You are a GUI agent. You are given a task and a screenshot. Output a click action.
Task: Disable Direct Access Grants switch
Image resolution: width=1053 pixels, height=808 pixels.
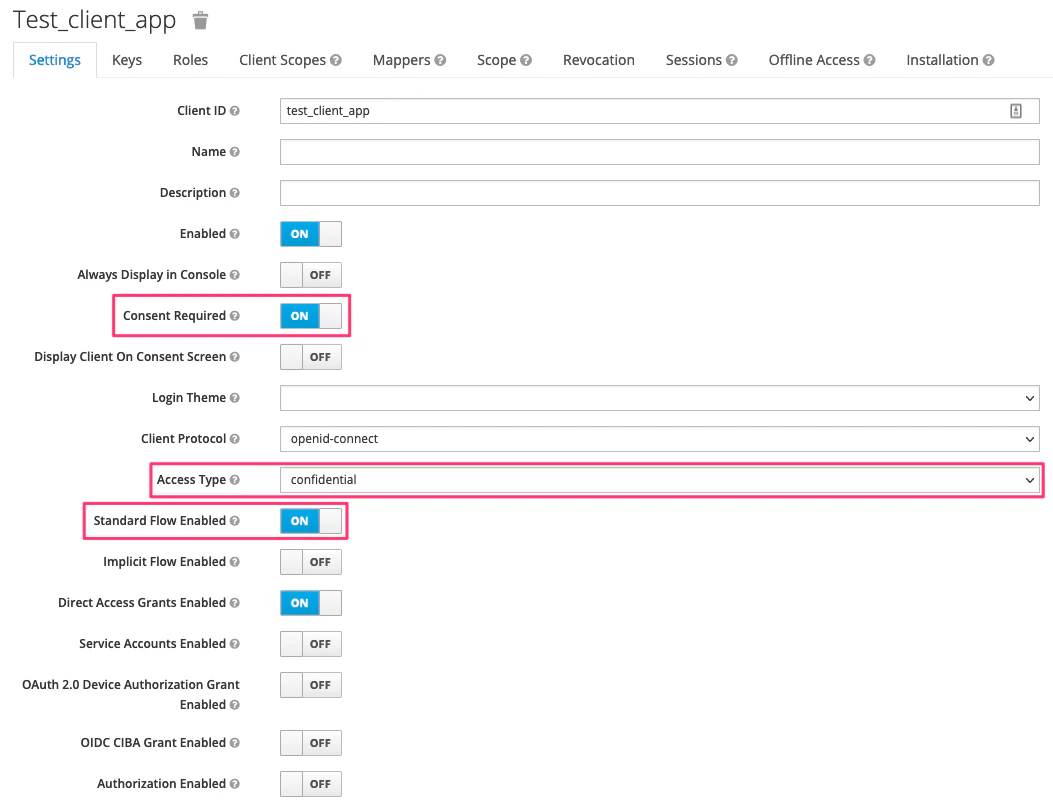[x=311, y=602]
